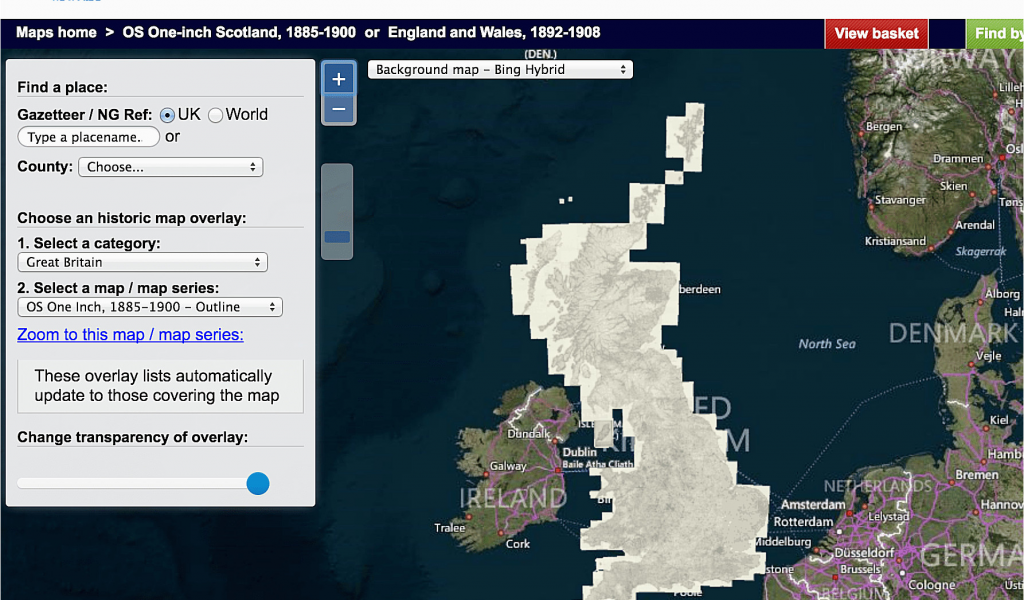Open the OS One Inch map series dropdown

pos(150,307)
